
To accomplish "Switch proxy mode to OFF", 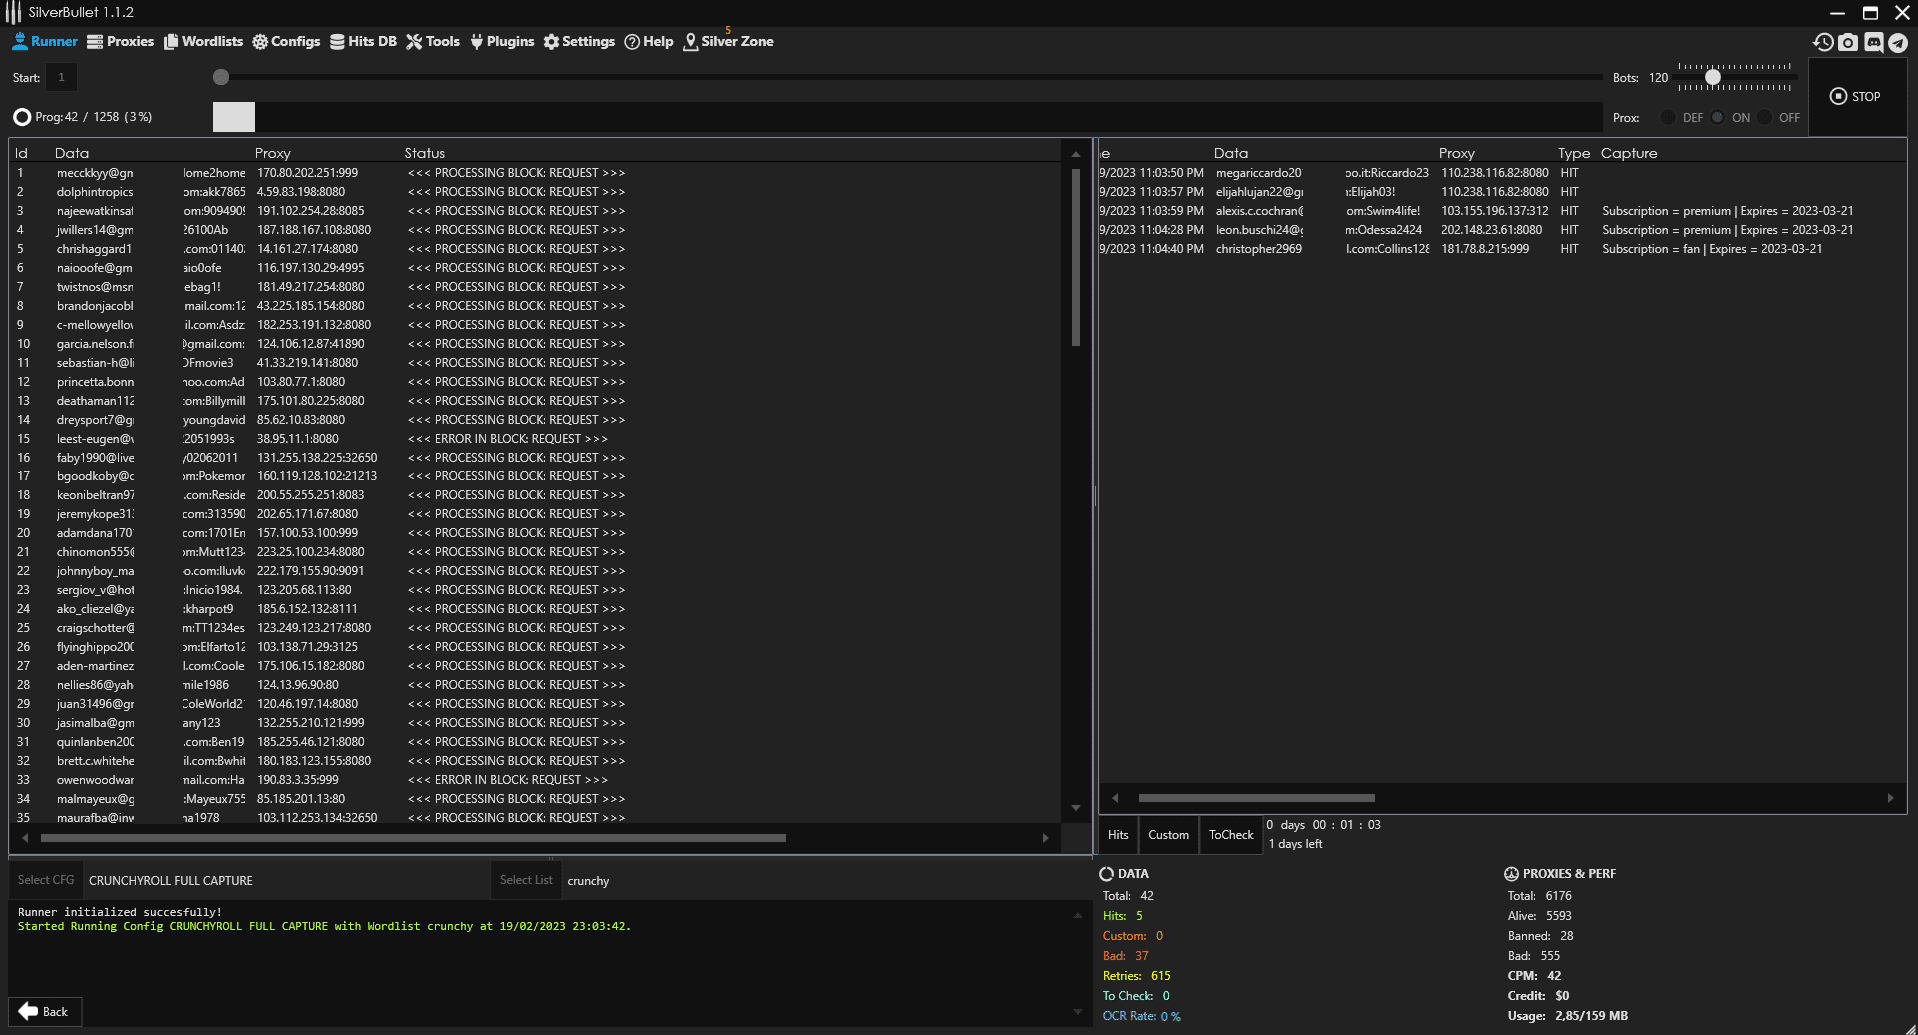I will click(x=1765, y=117).
